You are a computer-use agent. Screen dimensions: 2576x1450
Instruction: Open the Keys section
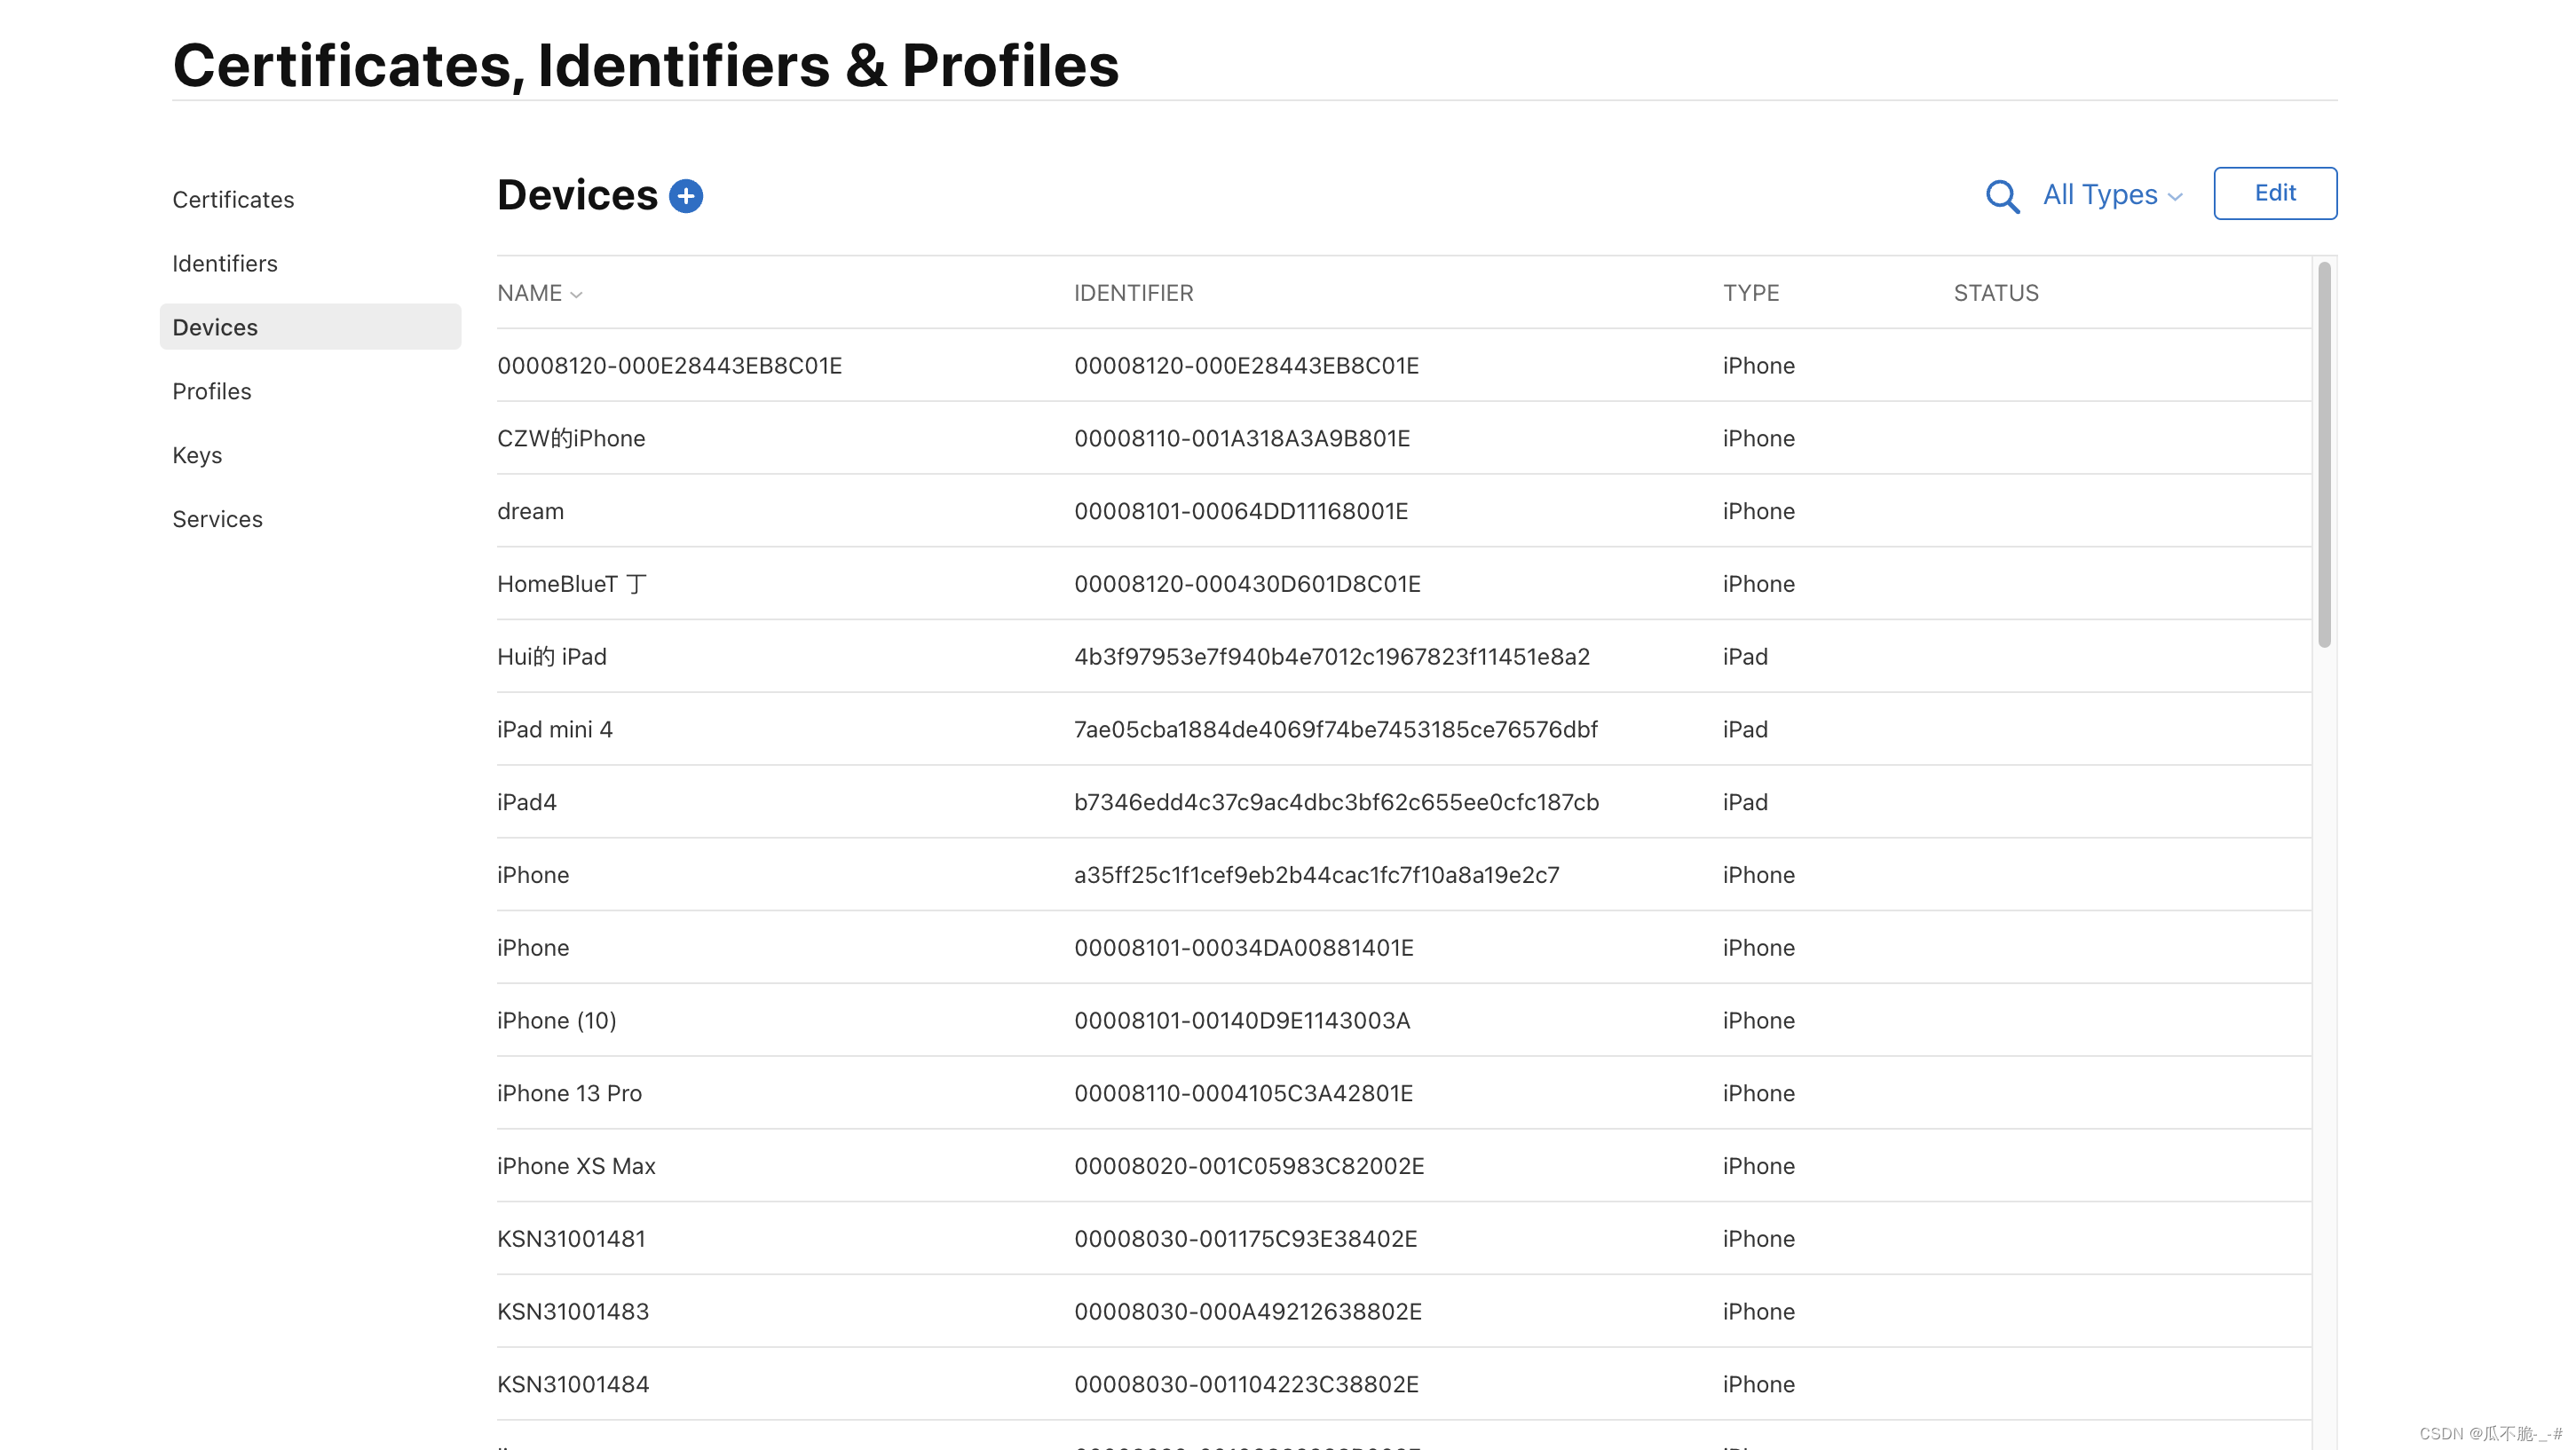pyautogui.click(x=196, y=455)
